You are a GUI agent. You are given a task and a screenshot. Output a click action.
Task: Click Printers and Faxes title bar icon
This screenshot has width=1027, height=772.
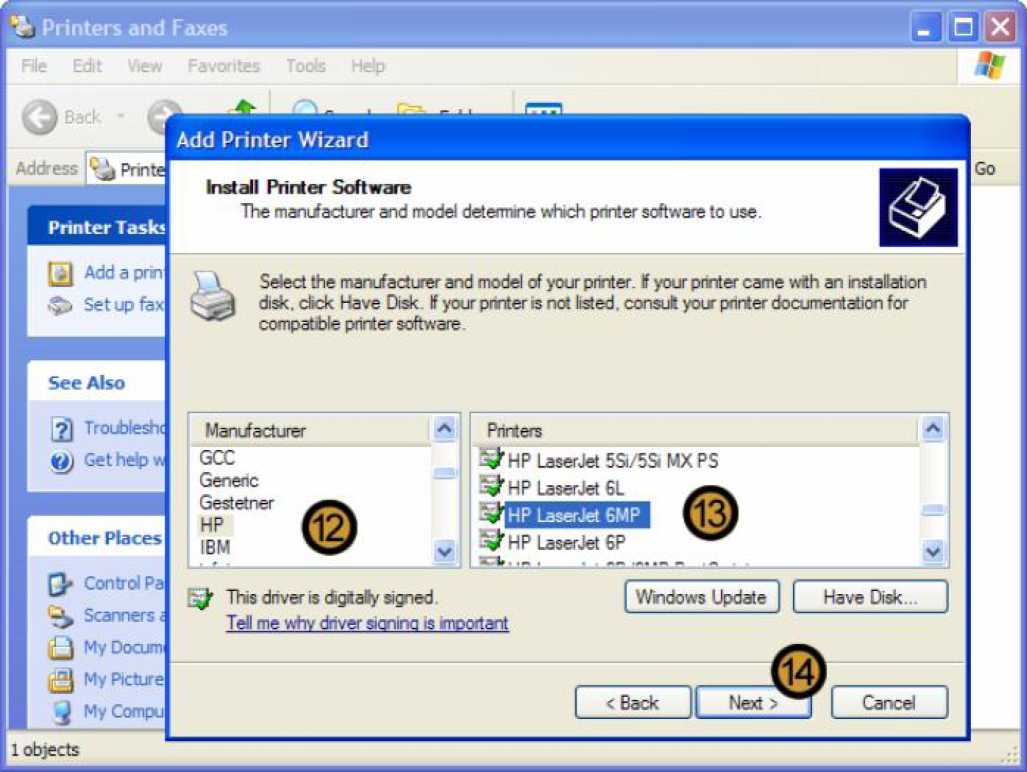23,26
